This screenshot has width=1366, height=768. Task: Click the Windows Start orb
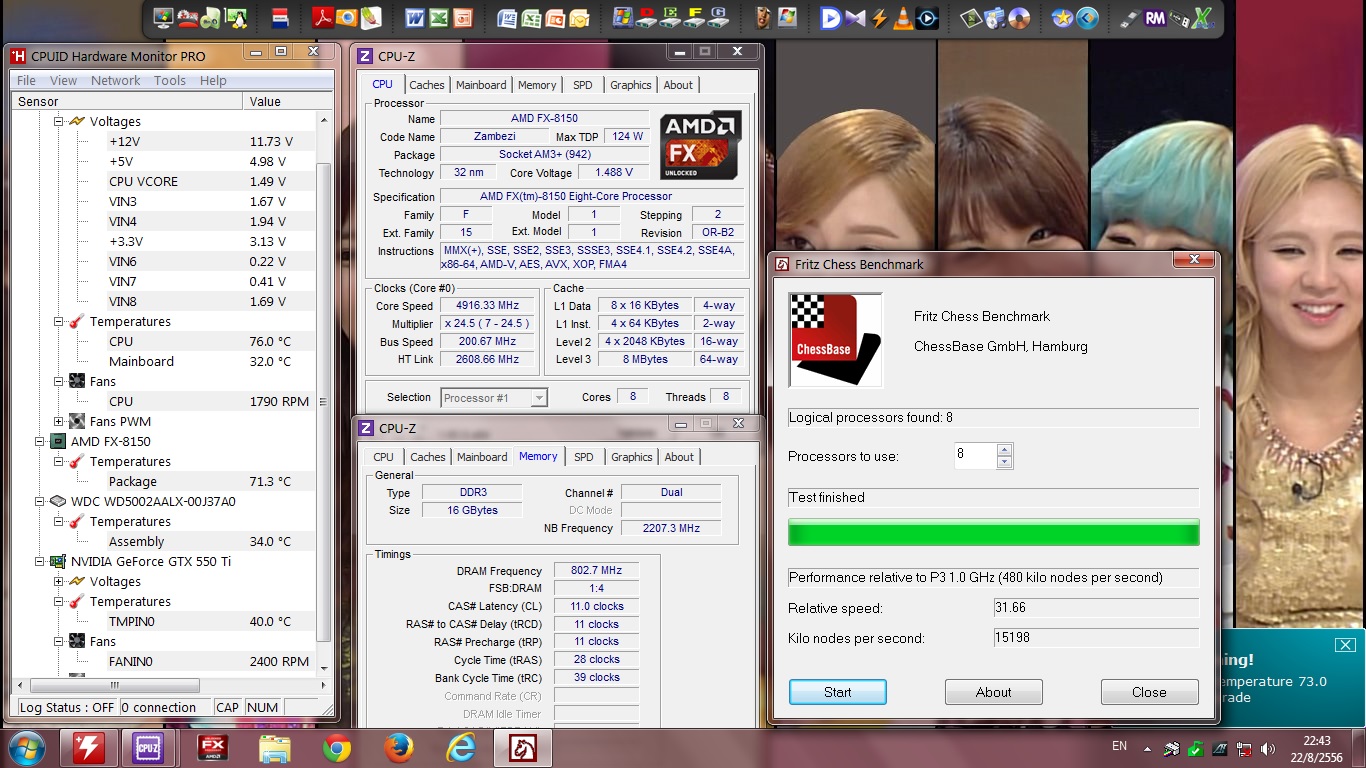25,747
